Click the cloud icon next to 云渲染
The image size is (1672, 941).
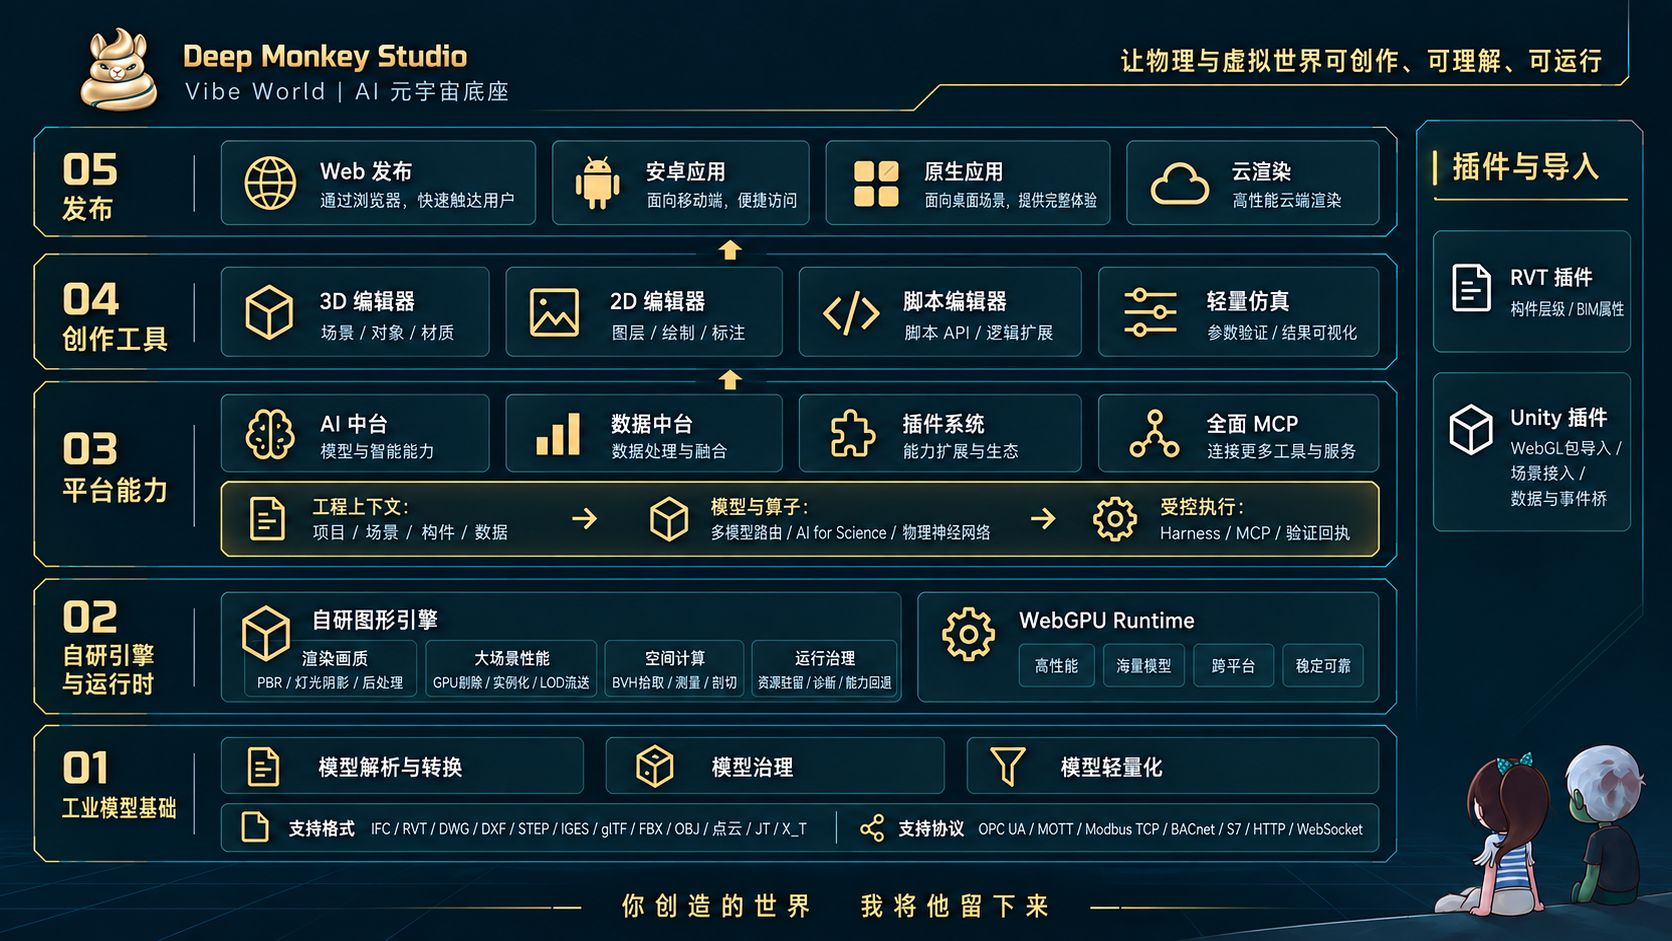1180,184
